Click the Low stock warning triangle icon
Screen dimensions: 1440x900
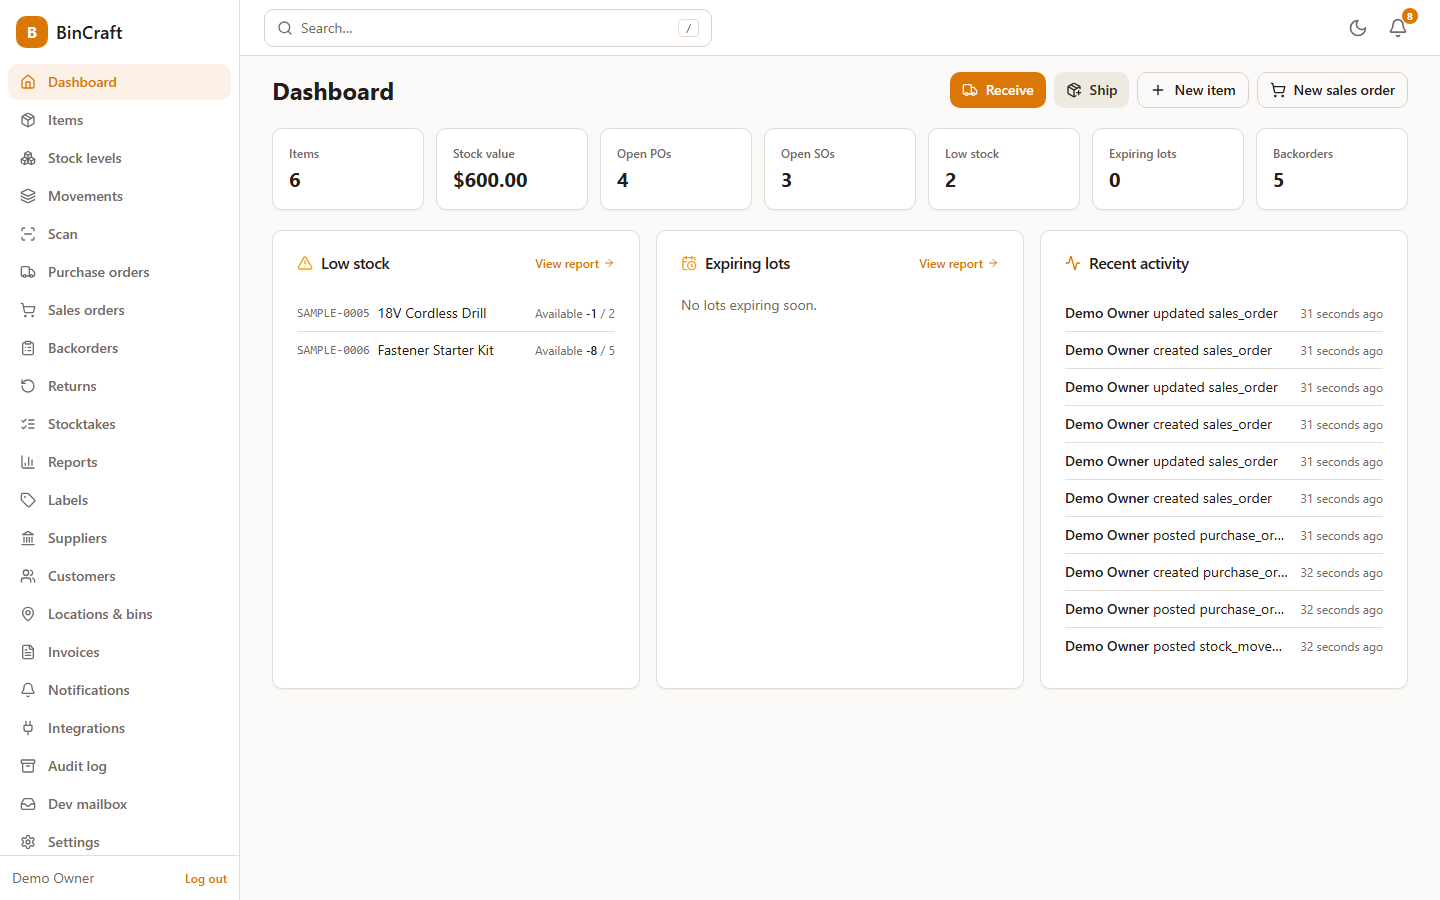tap(305, 263)
